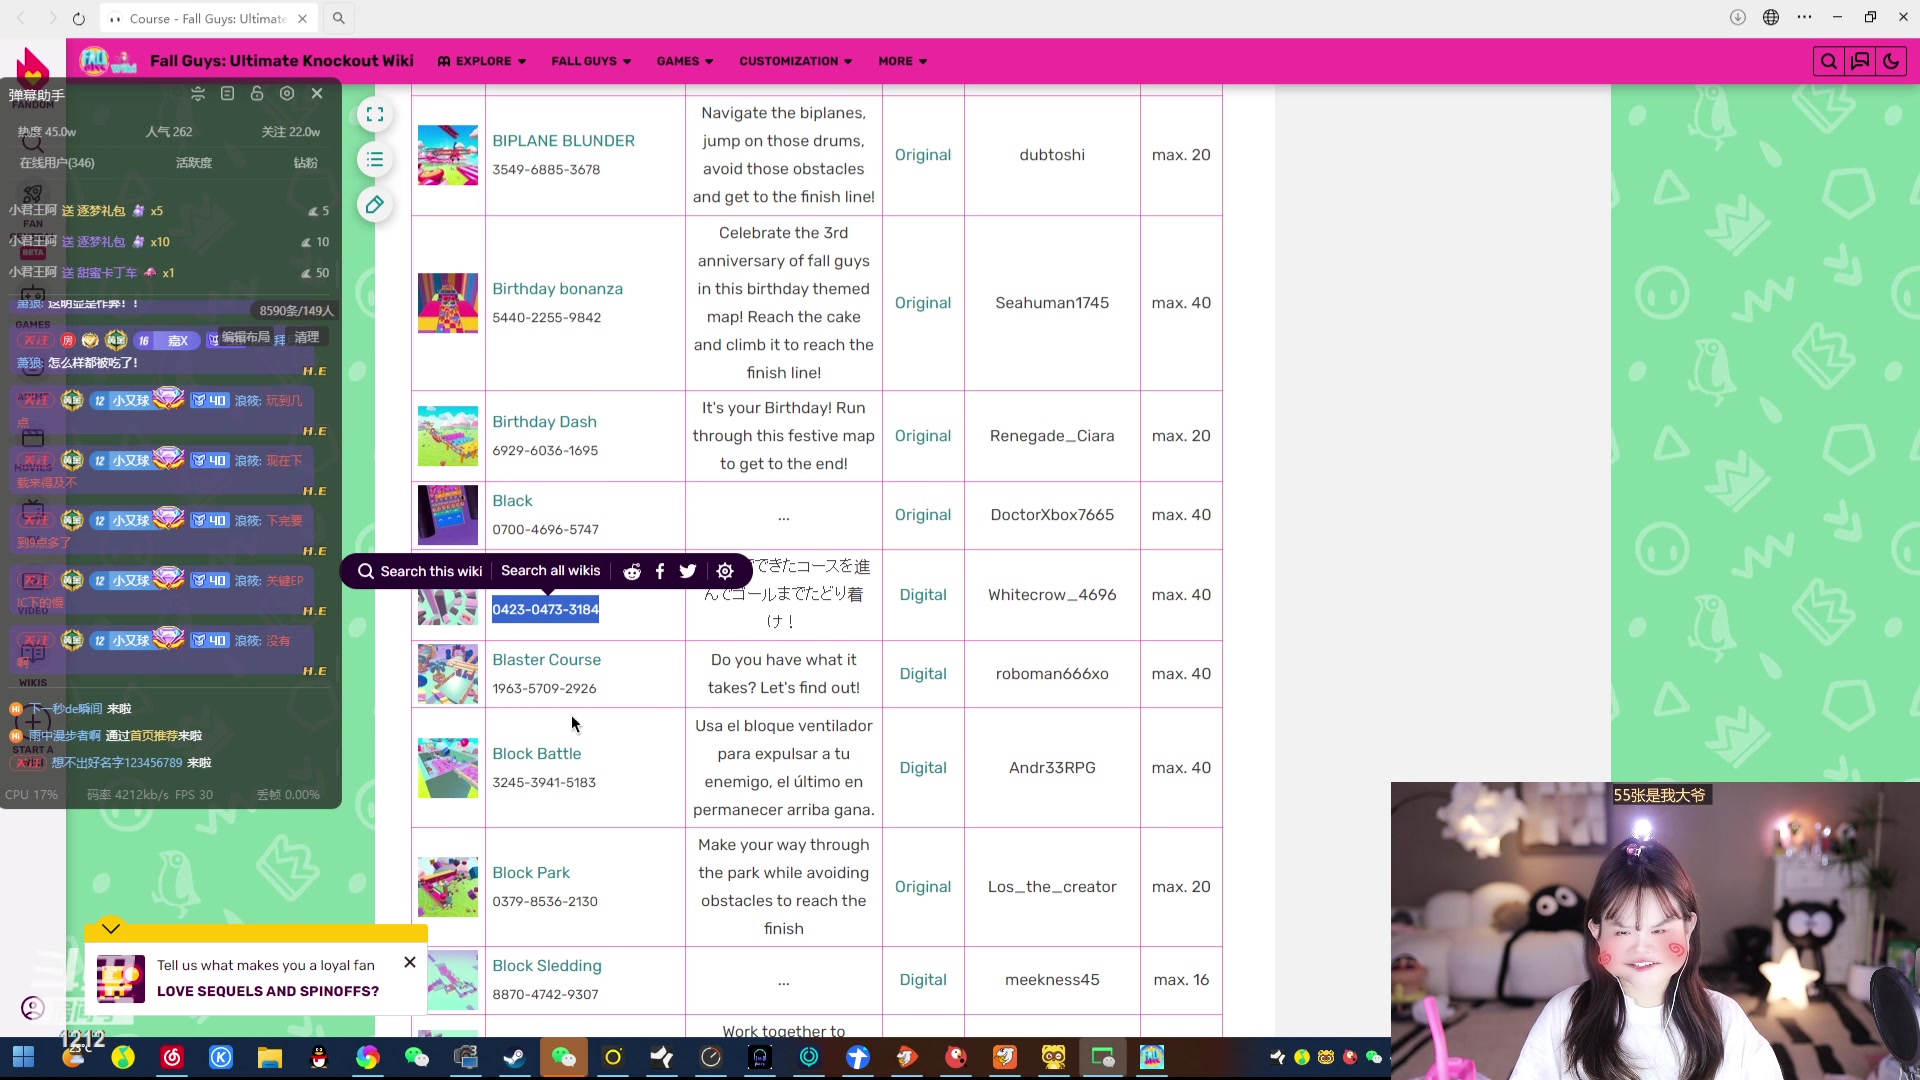
Task: Expand the EXPLORE menu
Action: (x=482, y=61)
